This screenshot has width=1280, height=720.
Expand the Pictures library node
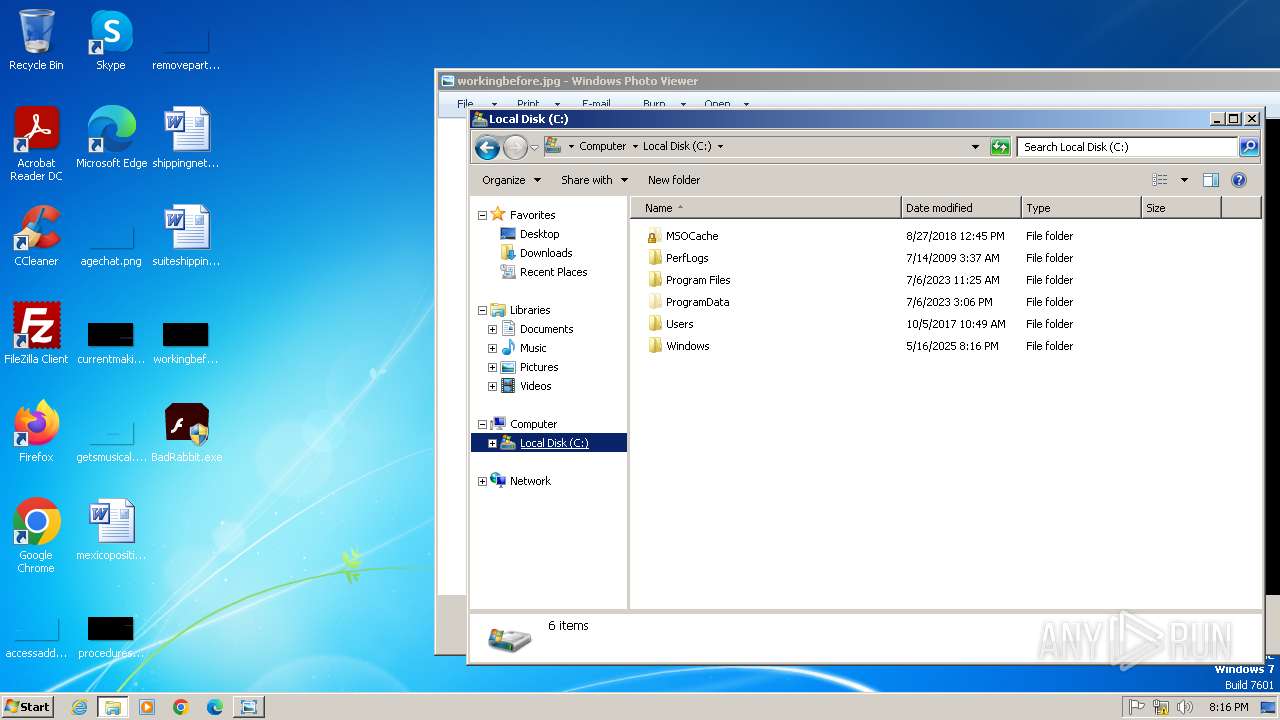pos(492,367)
